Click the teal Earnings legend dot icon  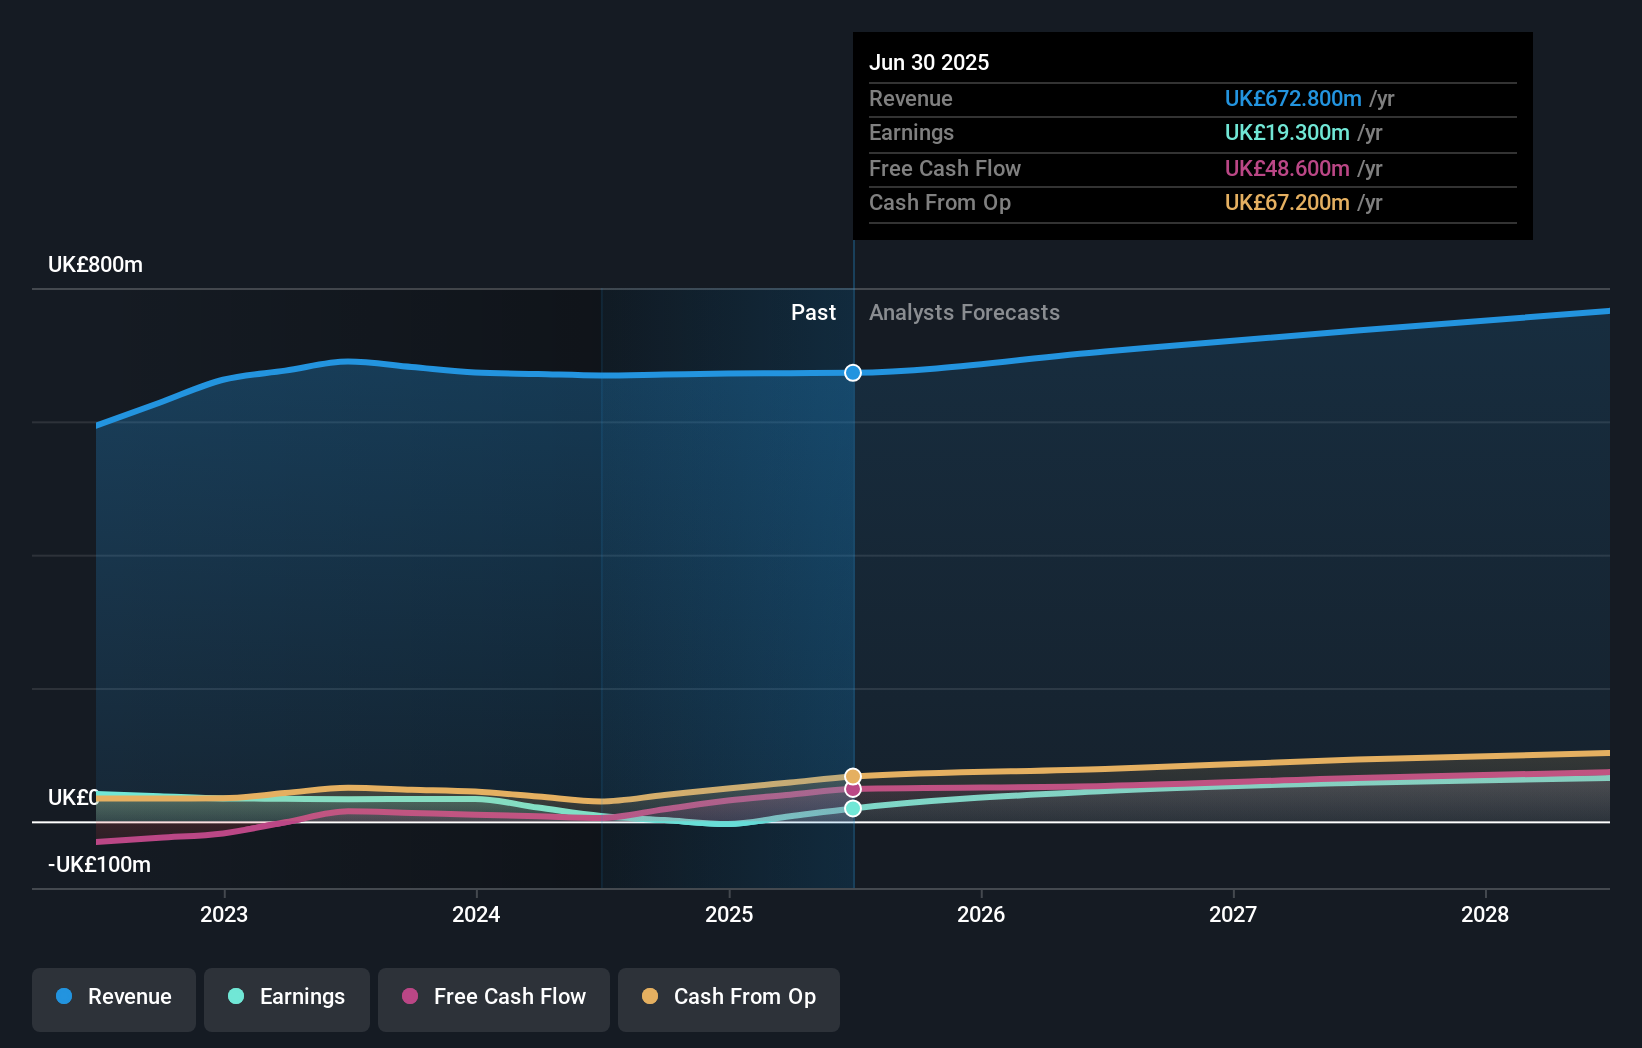(x=235, y=997)
